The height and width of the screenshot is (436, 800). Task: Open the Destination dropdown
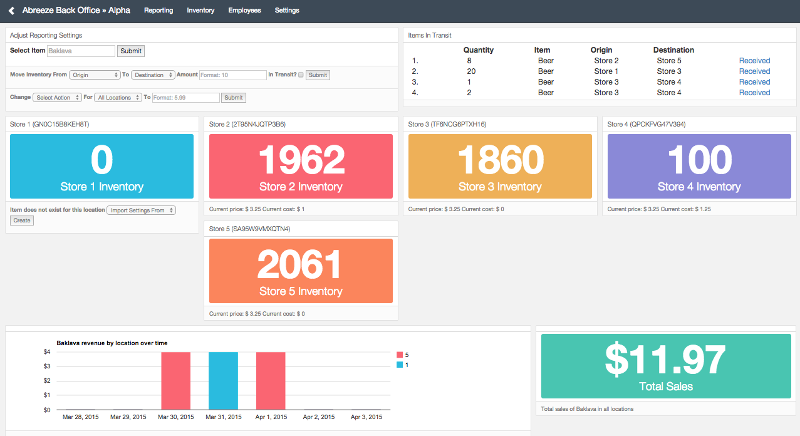click(x=153, y=75)
